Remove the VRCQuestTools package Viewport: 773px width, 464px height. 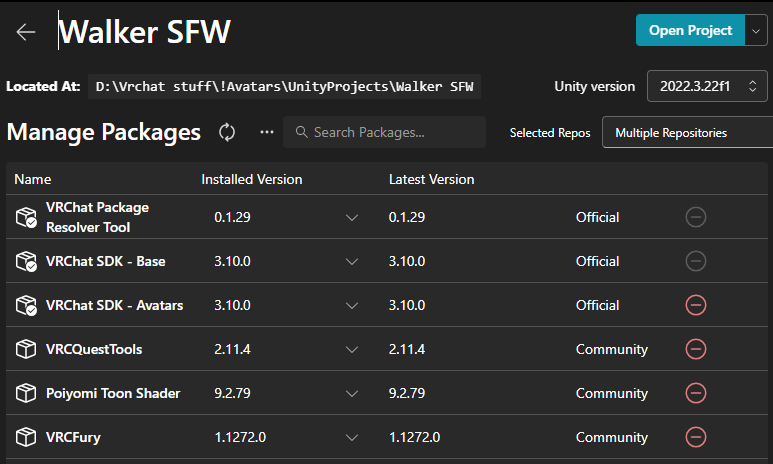(696, 349)
